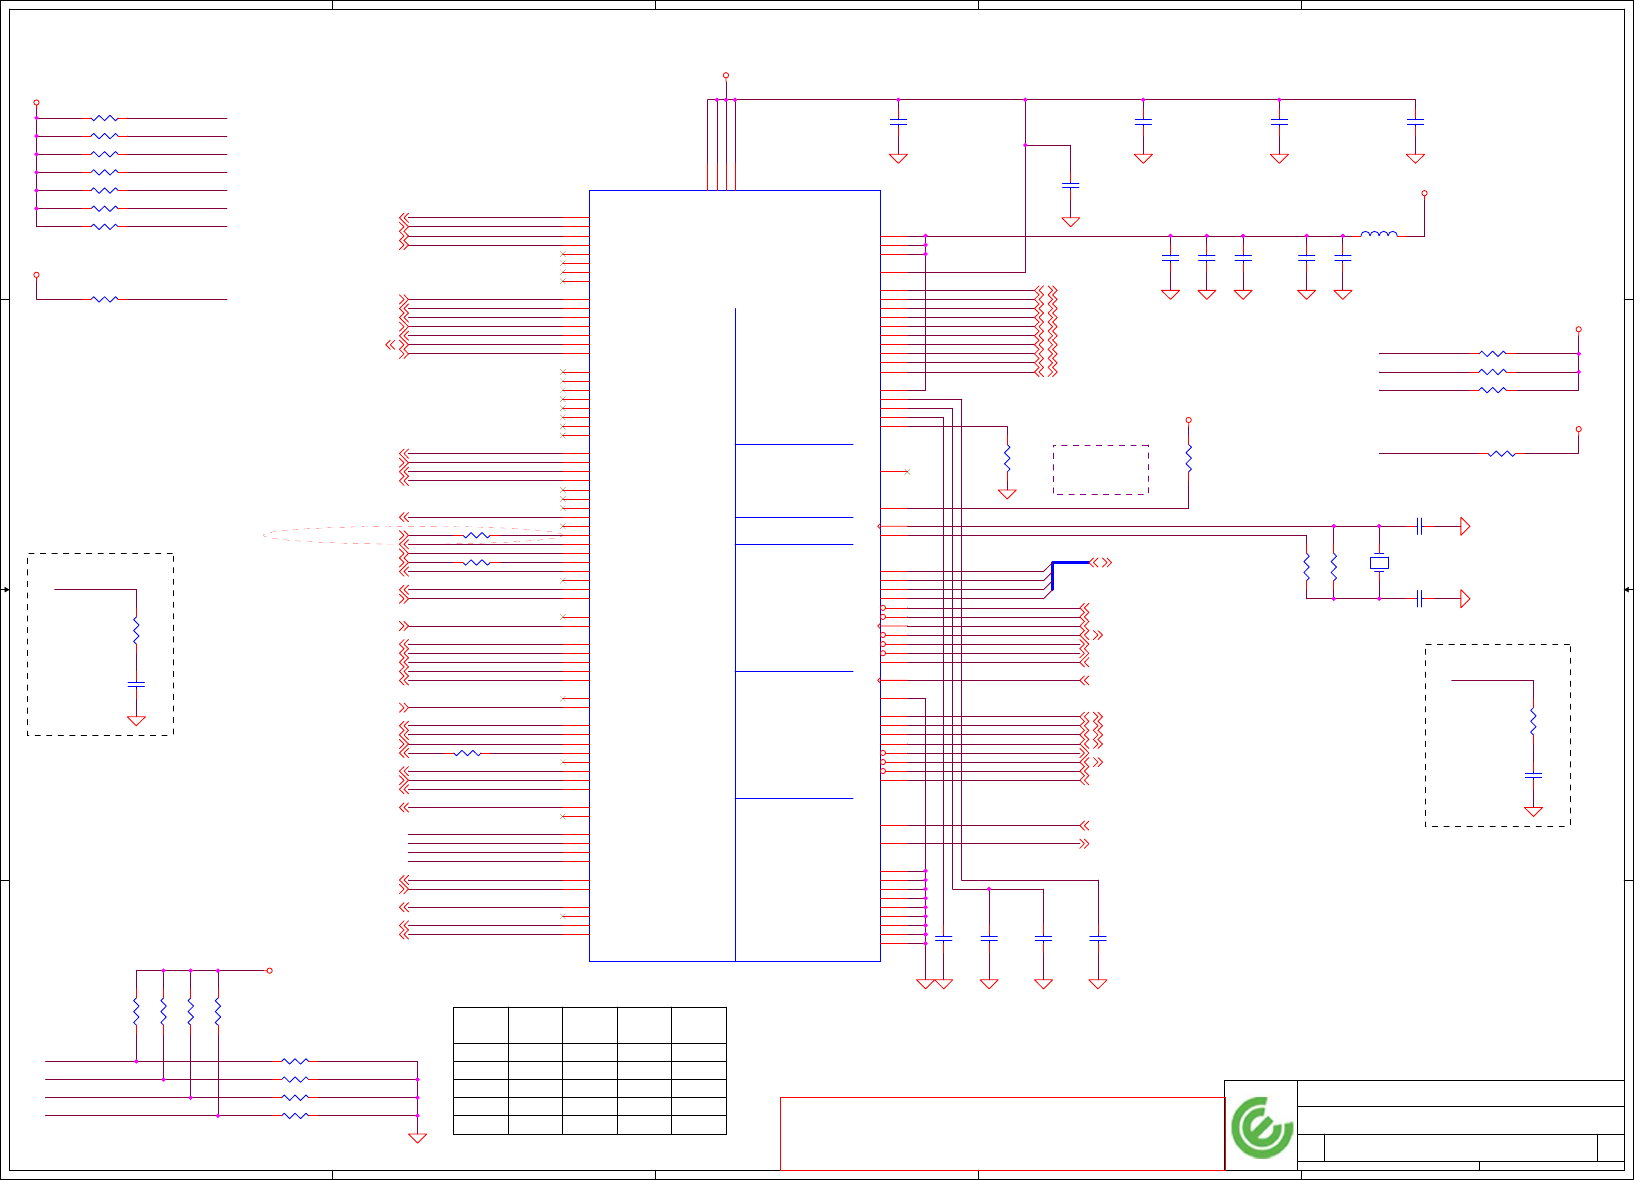
Task: Select the large blue IC component body
Action: pos(735,576)
